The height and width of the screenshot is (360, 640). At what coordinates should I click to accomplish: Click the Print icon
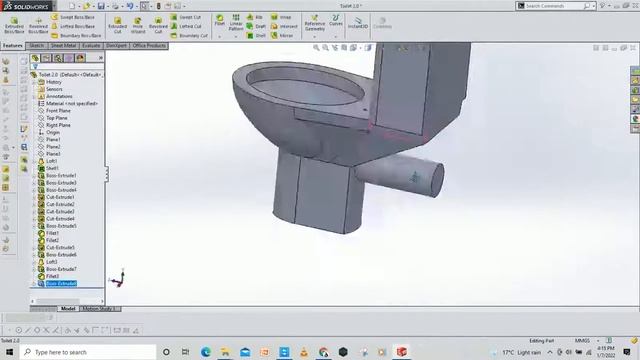(116, 6)
